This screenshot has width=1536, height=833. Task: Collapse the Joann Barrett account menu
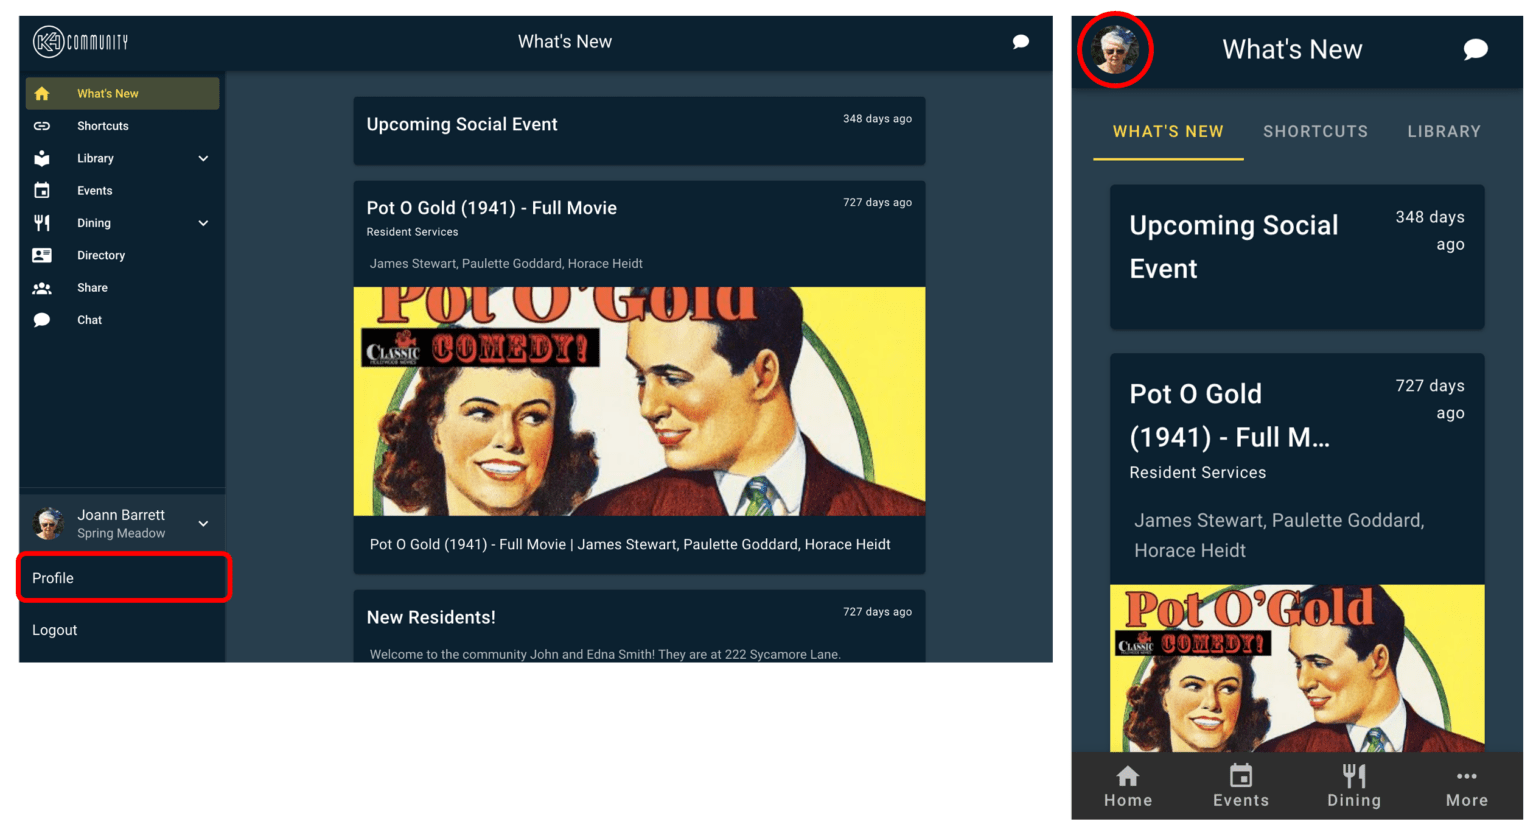coord(203,524)
